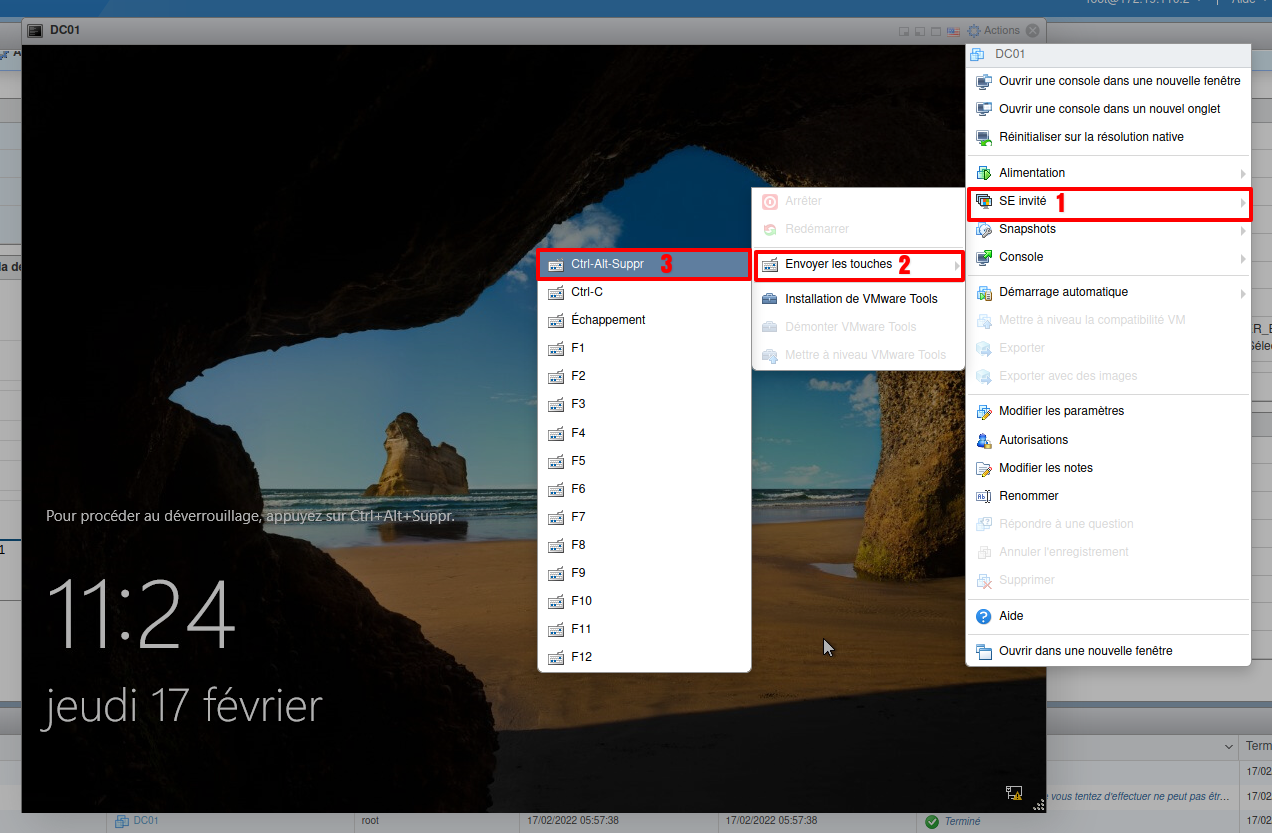Click the Snapshots icon in the menu
The height and width of the screenshot is (833, 1272).
click(x=983, y=229)
